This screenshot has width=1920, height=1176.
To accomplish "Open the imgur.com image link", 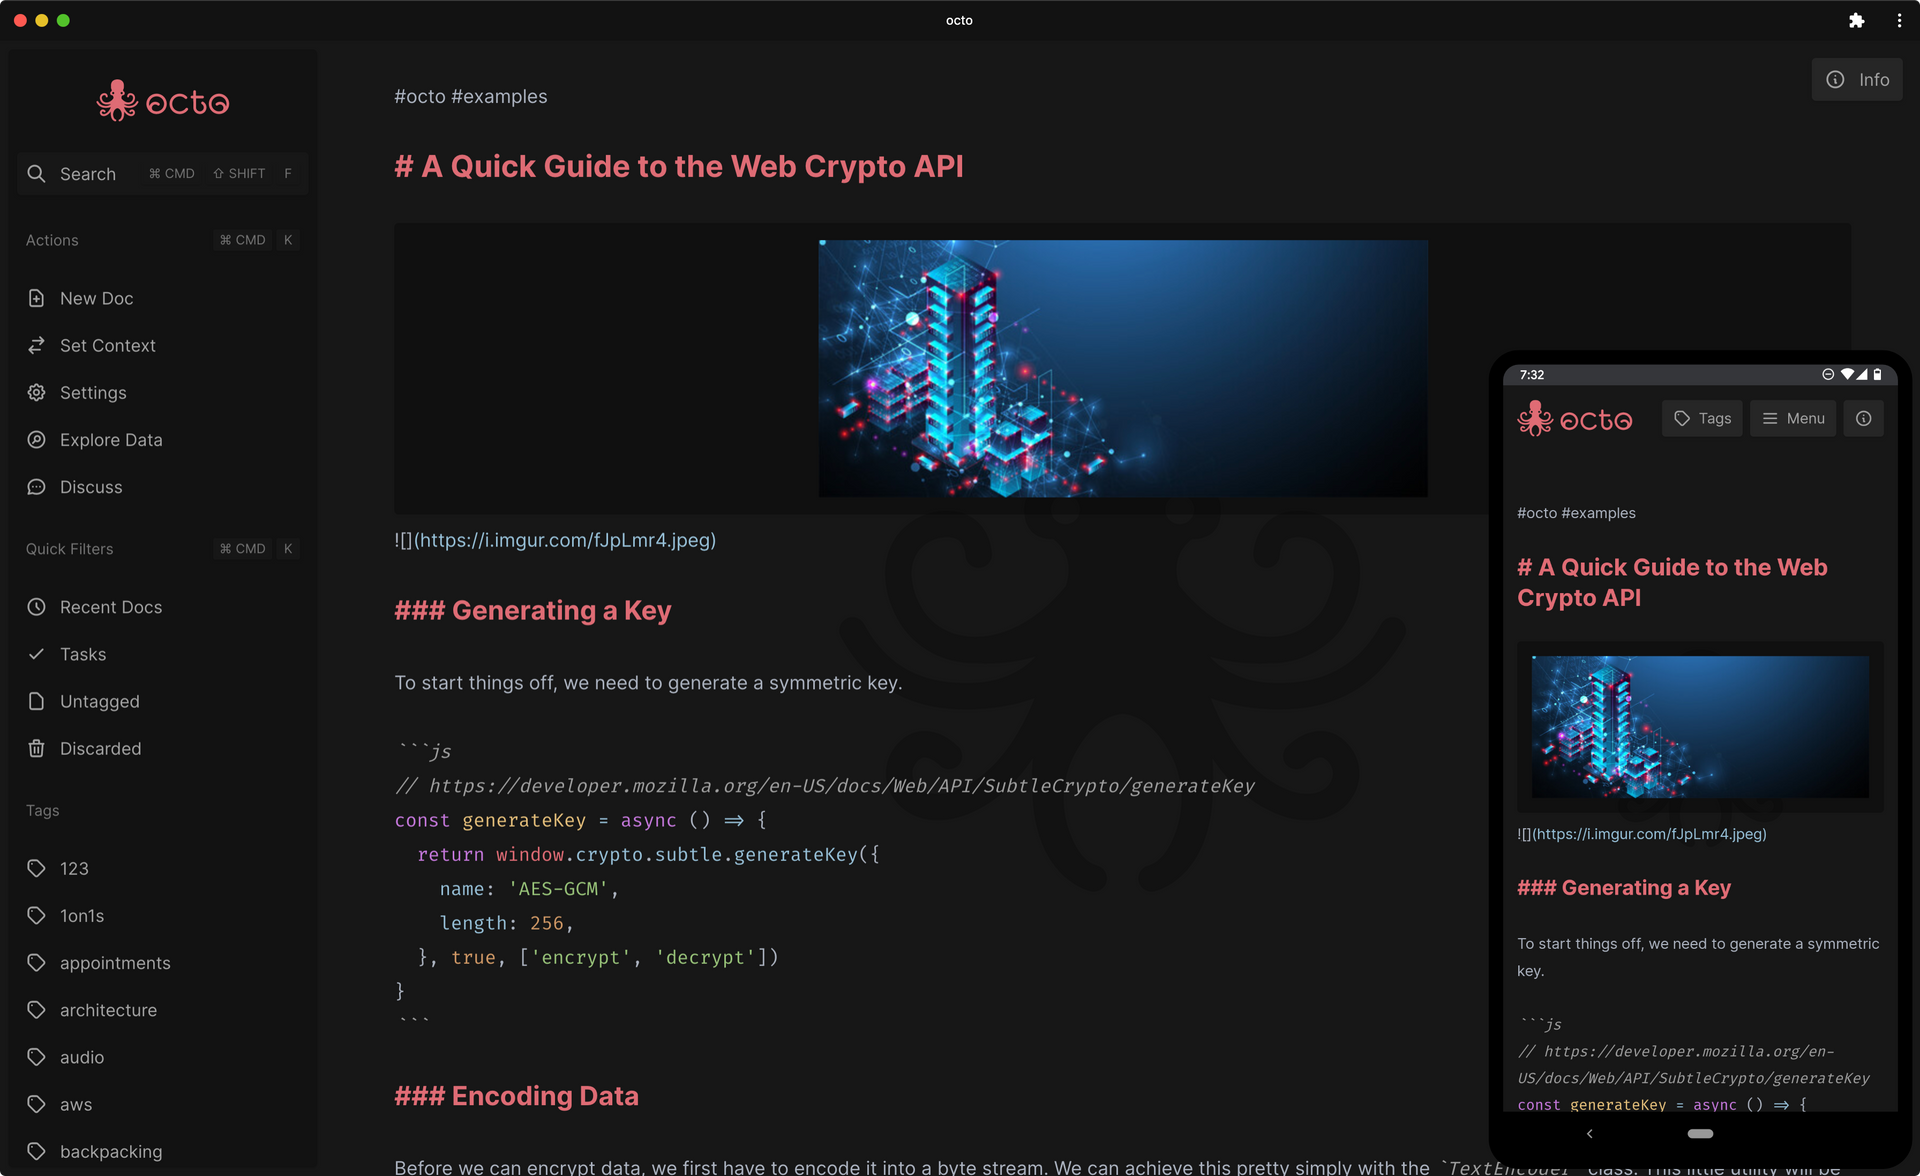I will coord(565,540).
